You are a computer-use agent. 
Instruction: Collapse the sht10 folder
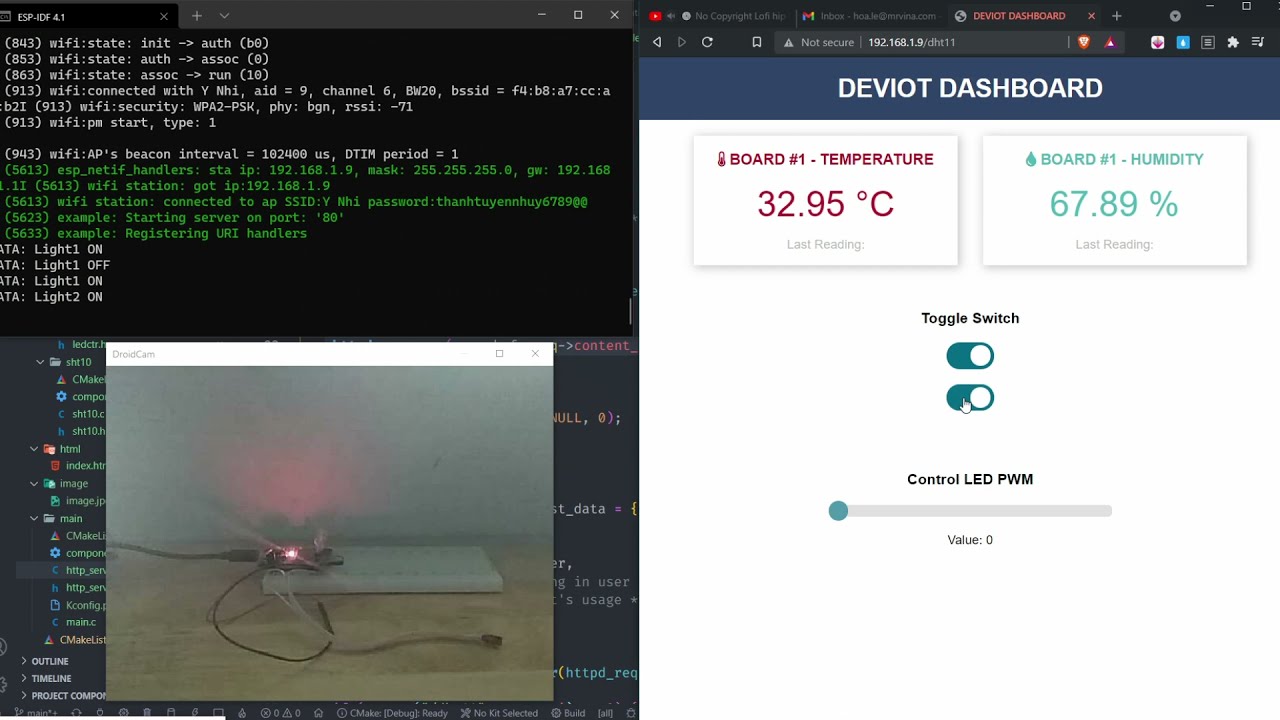click(x=41, y=362)
